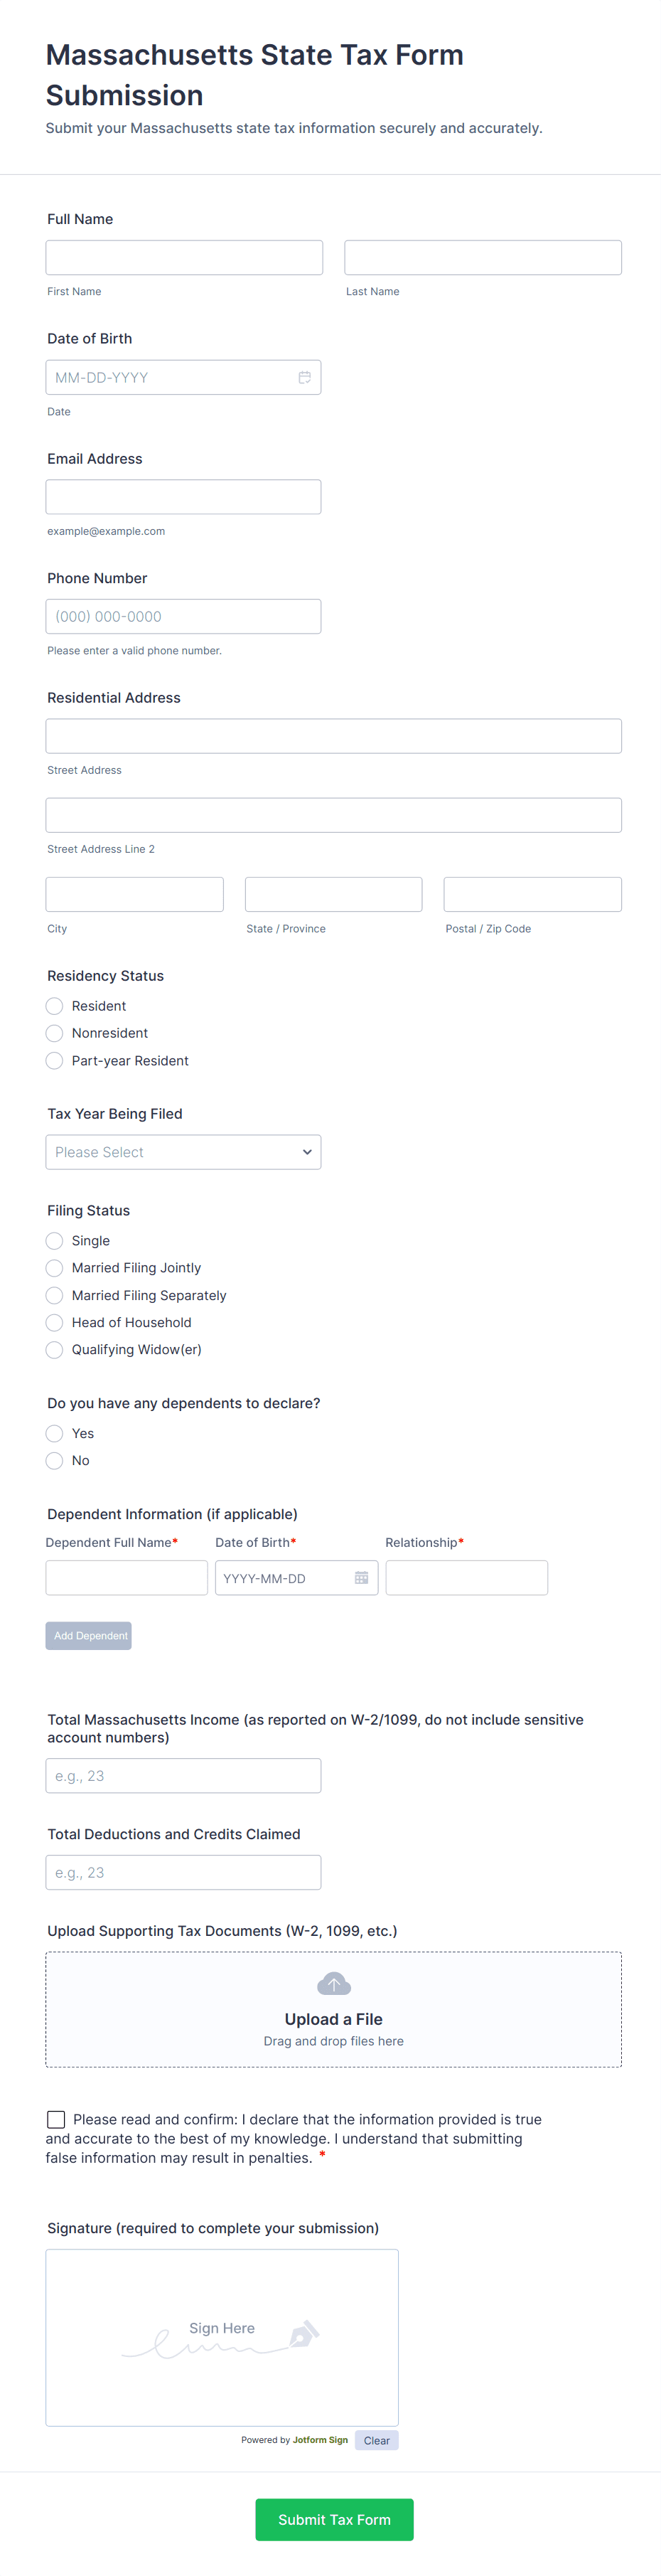Click the Email Address text box
This screenshot has width=661, height=2576.
tap(183, 497)
